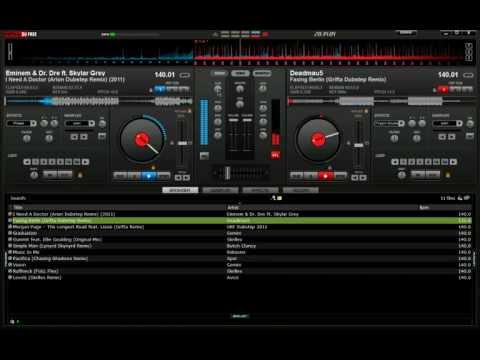480x360 pixels.
Task: Open left deck effects dropdown arrow
Action: click(33, 123)
